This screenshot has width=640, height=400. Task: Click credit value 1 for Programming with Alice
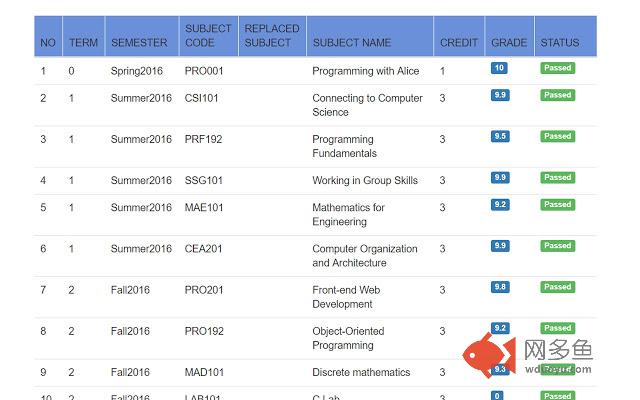(442, 71)
